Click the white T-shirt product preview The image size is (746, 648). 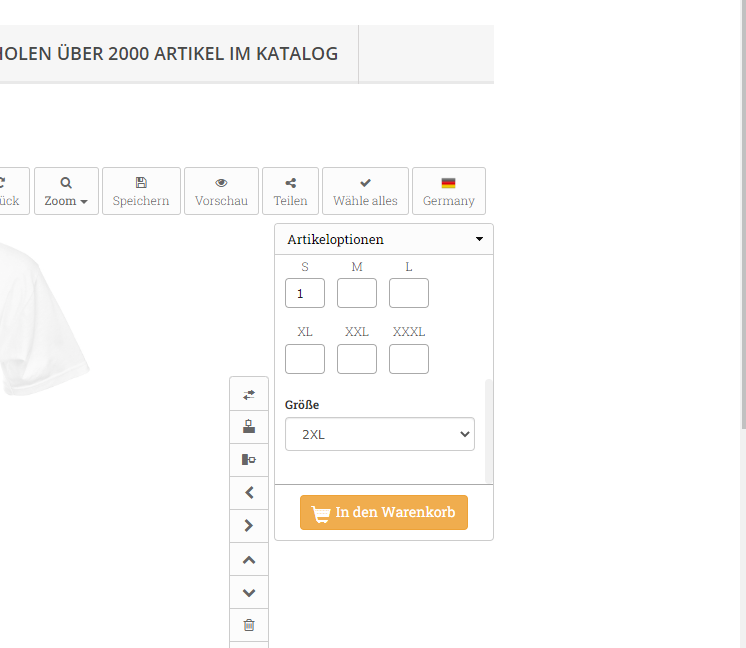pos(43,319)
